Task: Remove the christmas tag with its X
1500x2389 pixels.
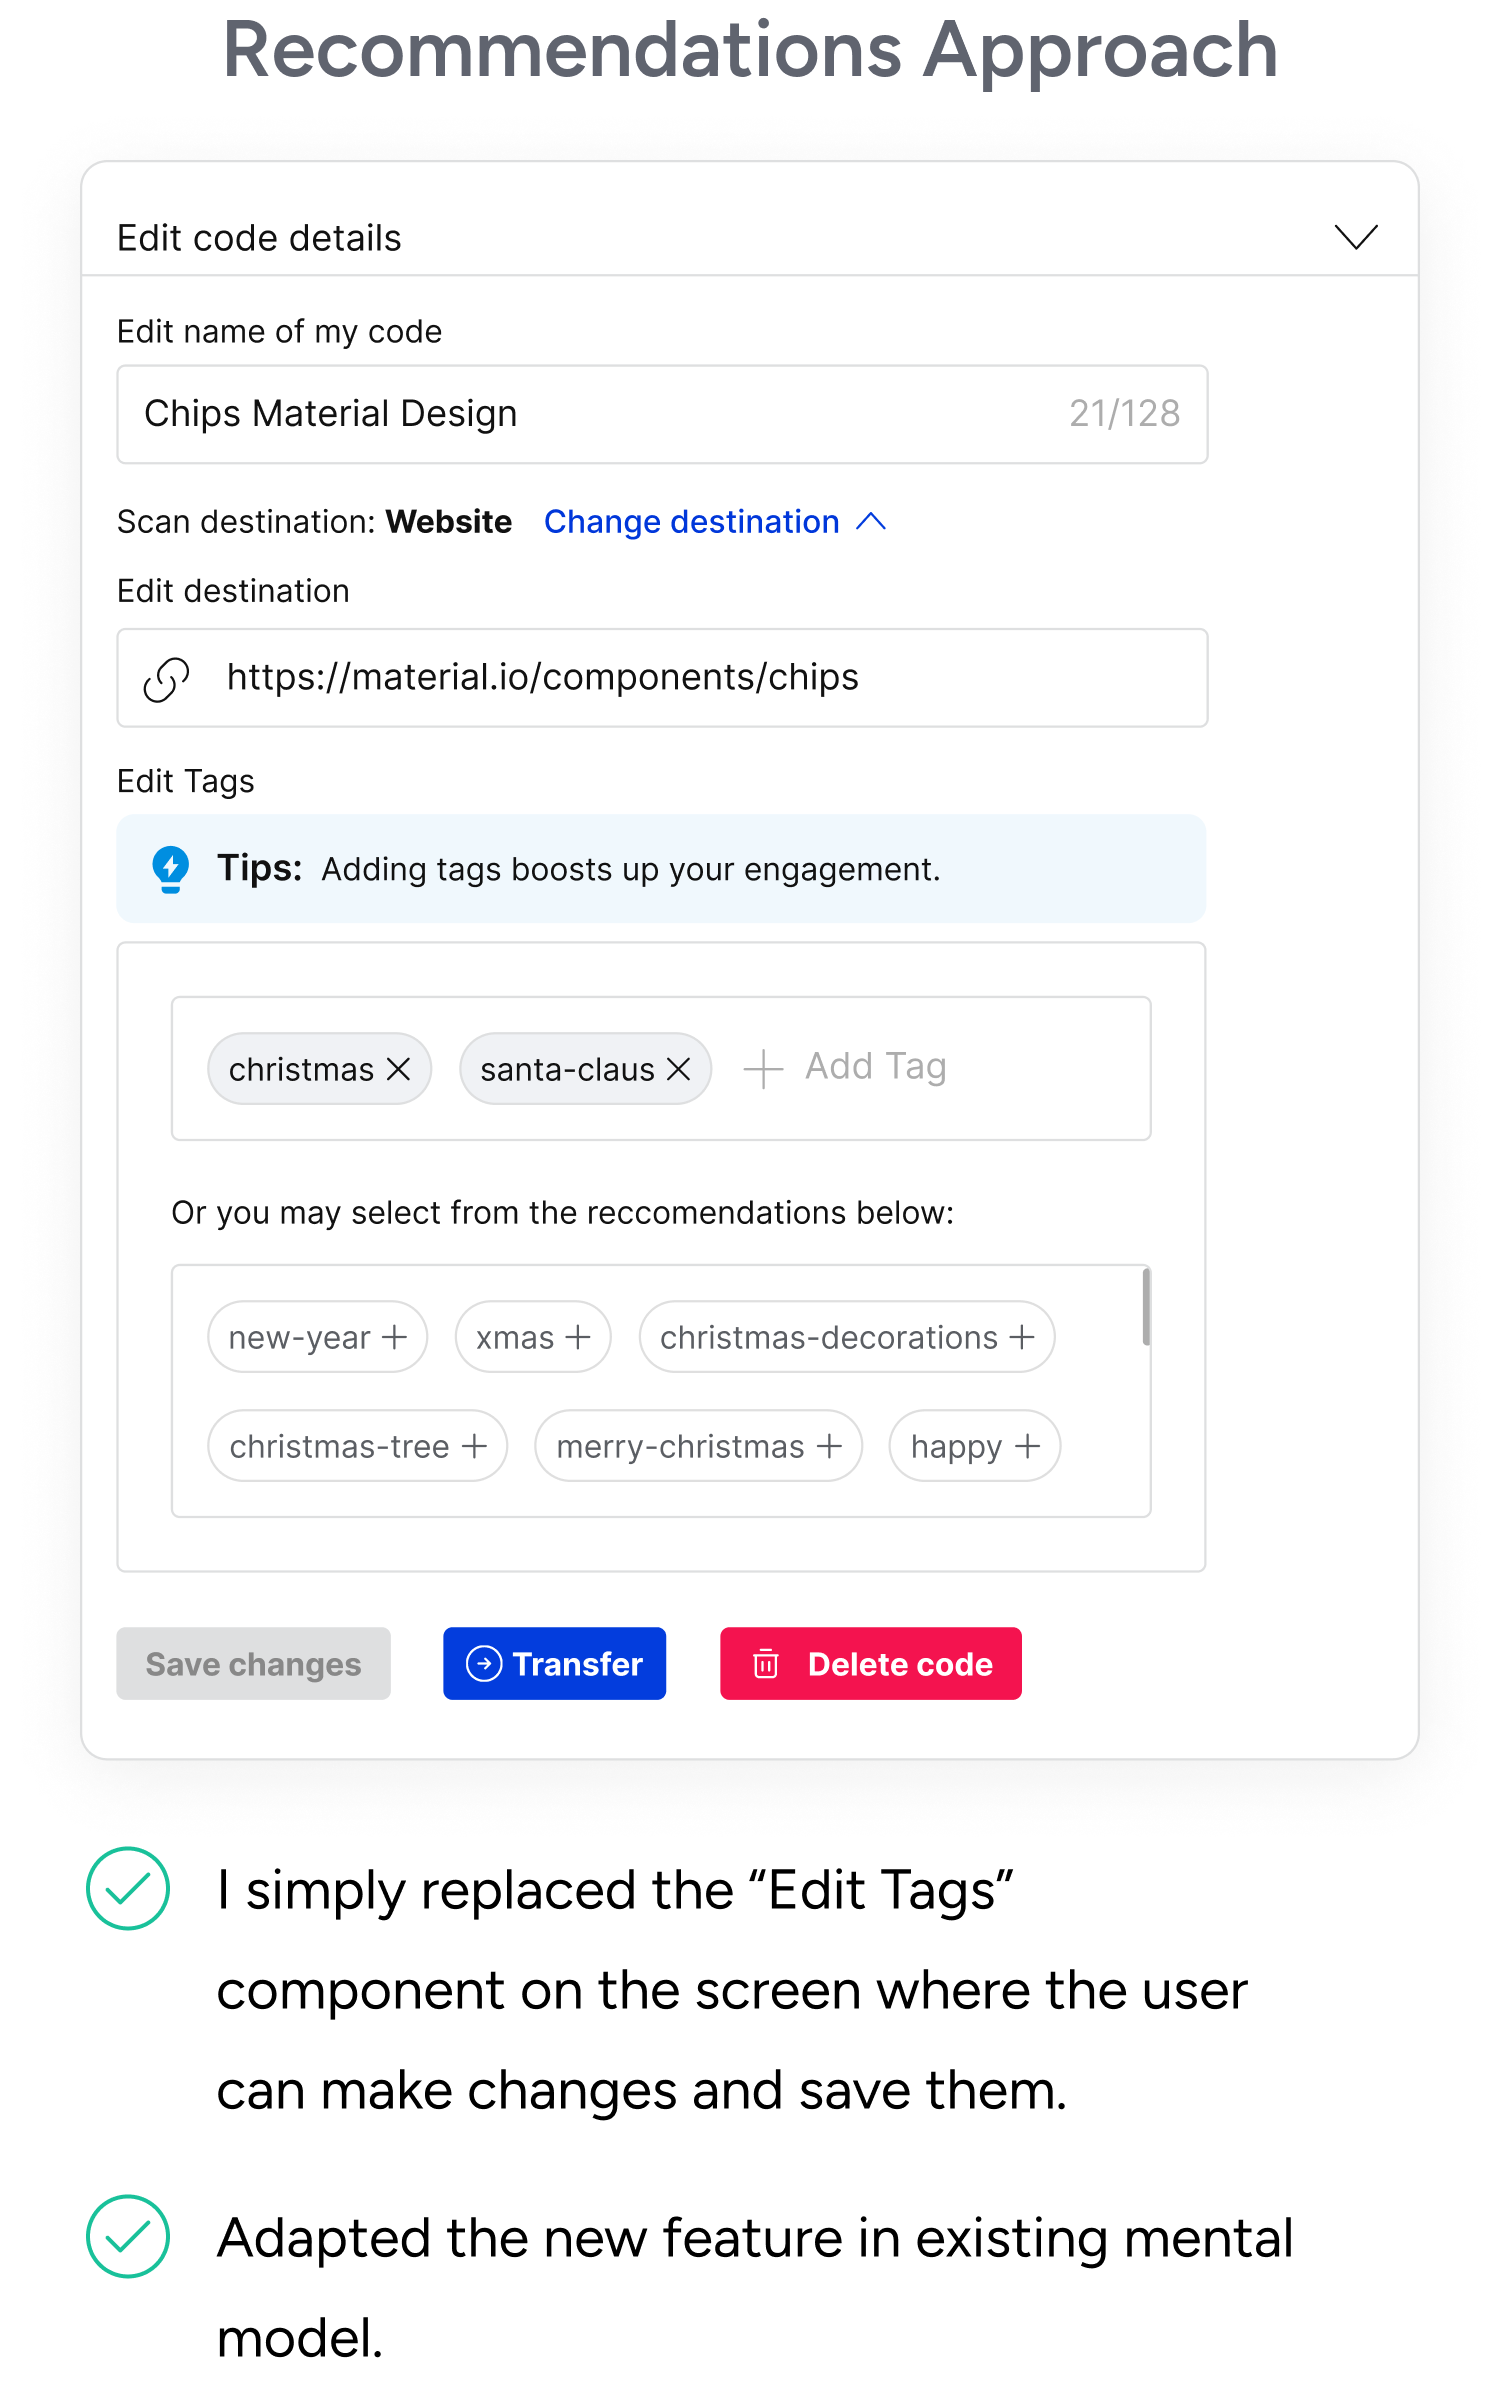Action: click(398, 1069)
